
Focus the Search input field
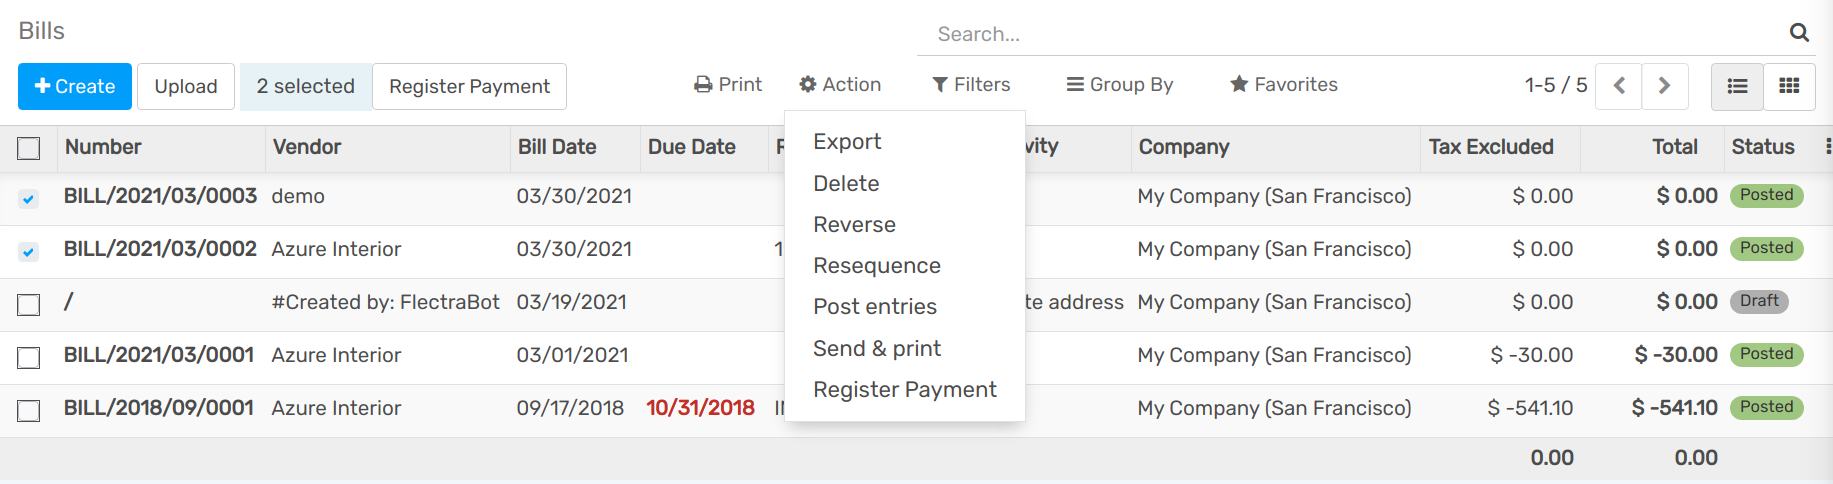(1350, 34)
